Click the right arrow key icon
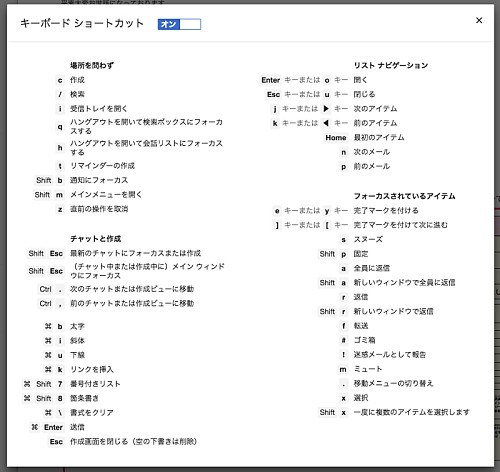500x472 pixels. (x=326, y=109)
